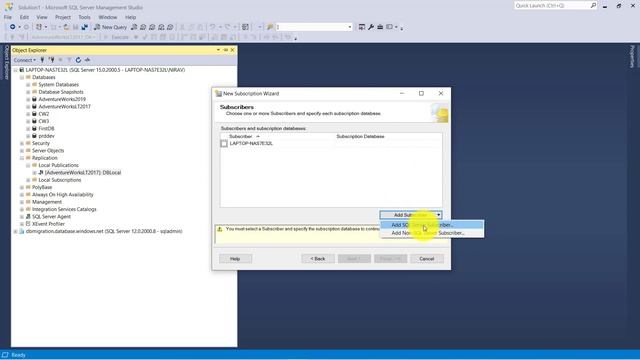Click the wizard Help button
The image size is (640, 360).
coord(235,259)
